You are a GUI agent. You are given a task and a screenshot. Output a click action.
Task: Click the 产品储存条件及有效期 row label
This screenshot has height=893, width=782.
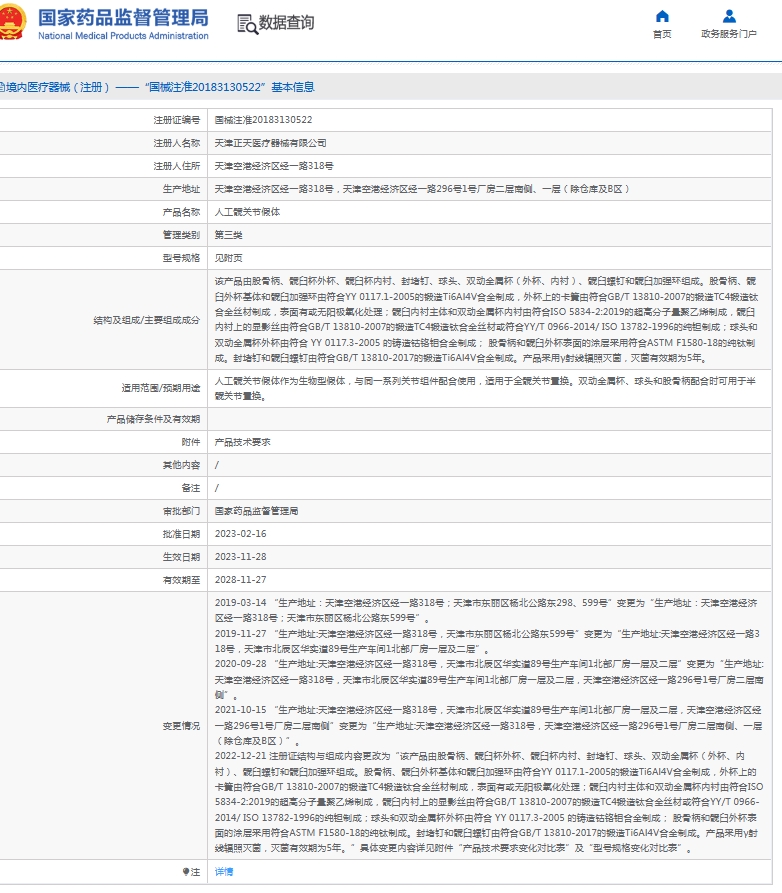pos(153,419)
